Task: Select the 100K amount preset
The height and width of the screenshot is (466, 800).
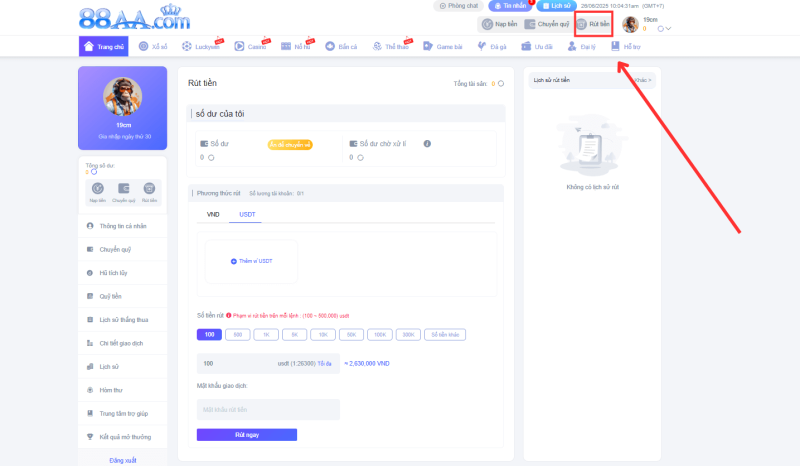Action: pyautogui.click(x=380, y=335)
